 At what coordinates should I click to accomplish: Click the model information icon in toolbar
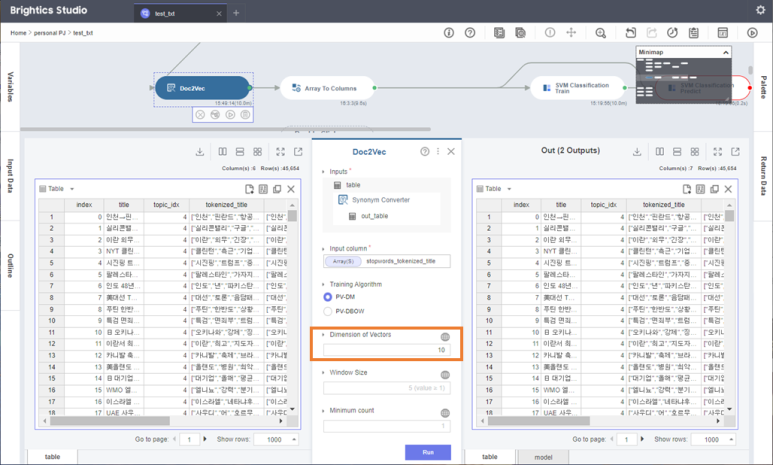(449, 33)
